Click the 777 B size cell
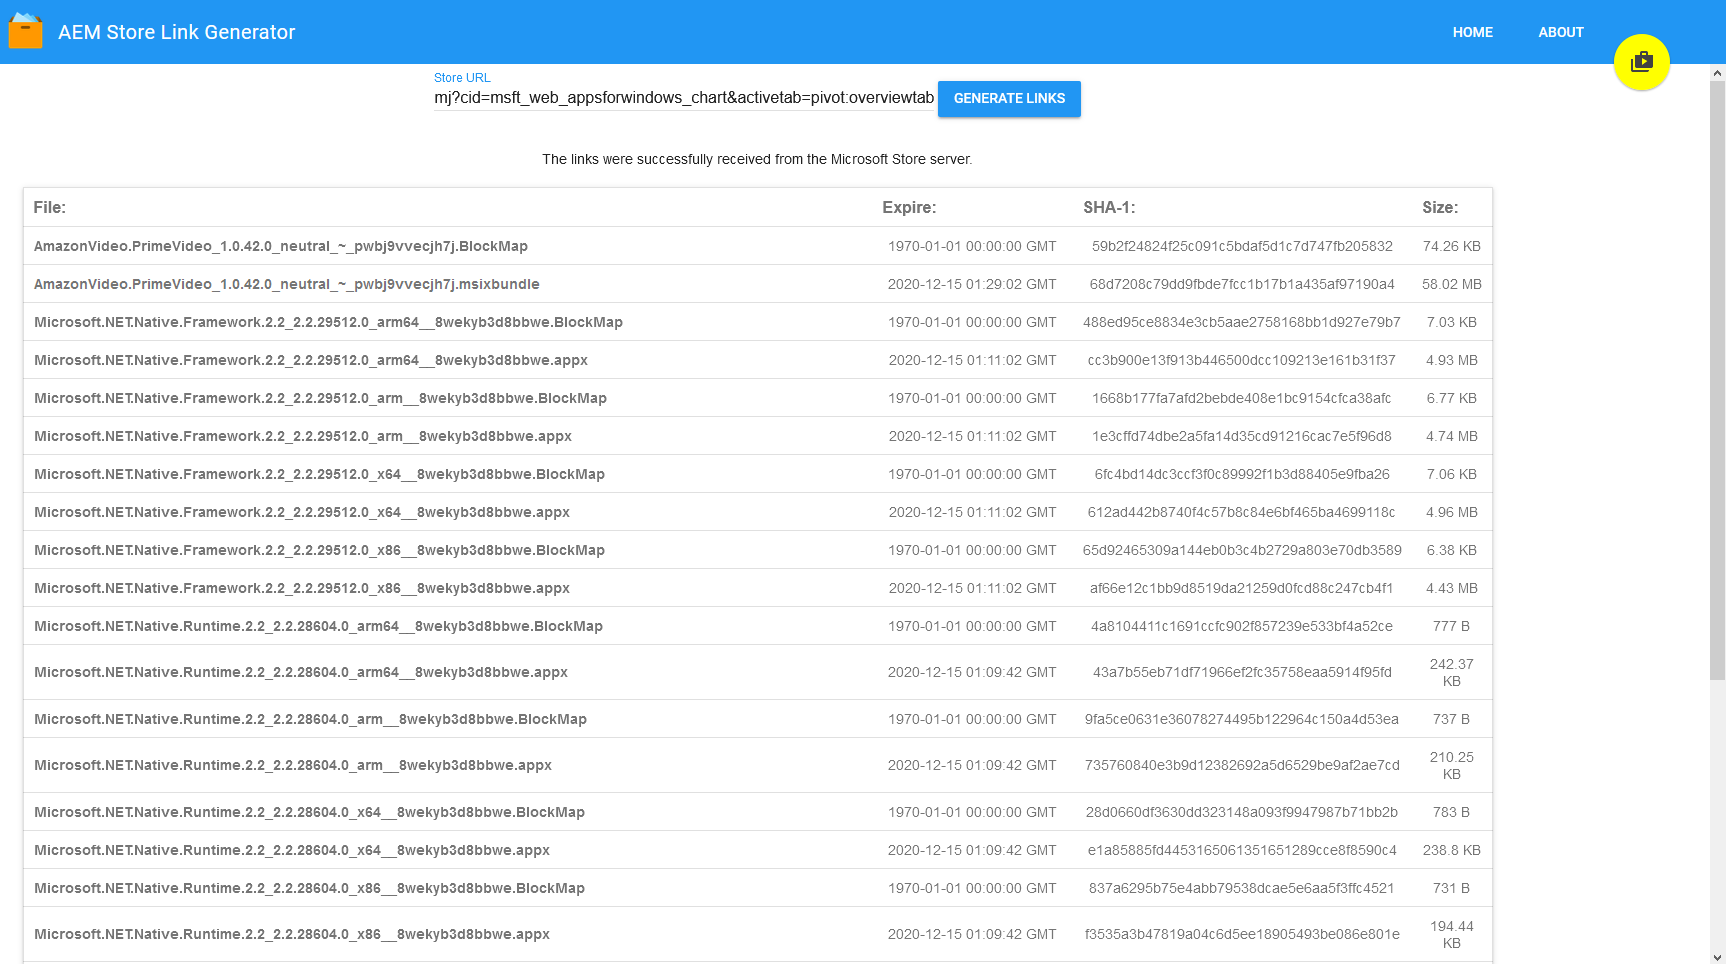This screenshot has width=1726, height=964. (1452, 626)
